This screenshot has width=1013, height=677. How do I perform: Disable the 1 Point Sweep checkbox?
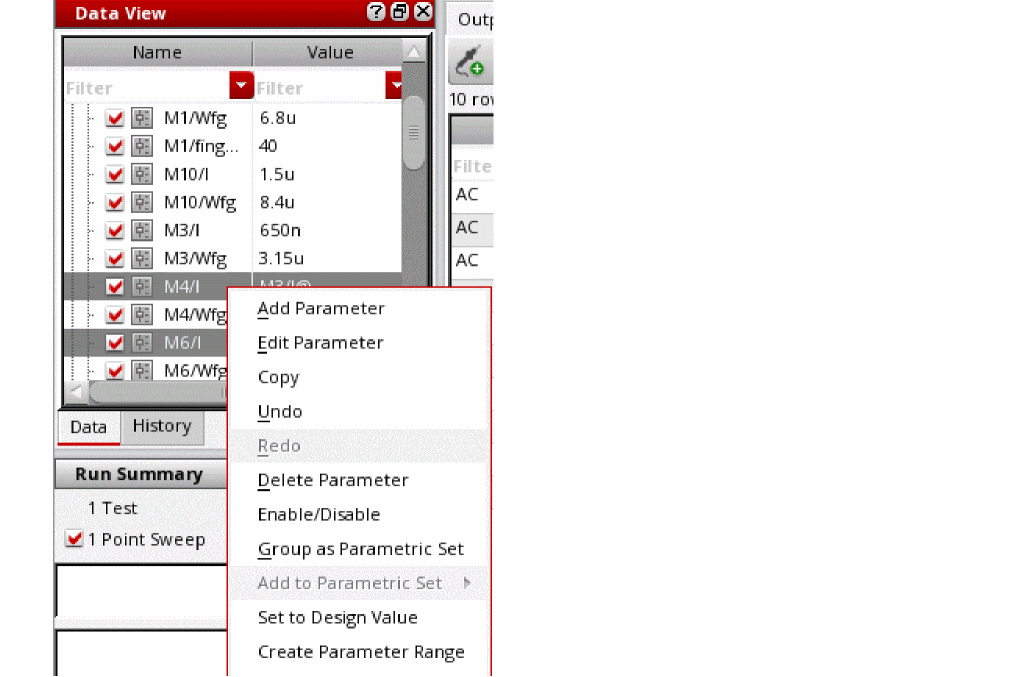74,538
